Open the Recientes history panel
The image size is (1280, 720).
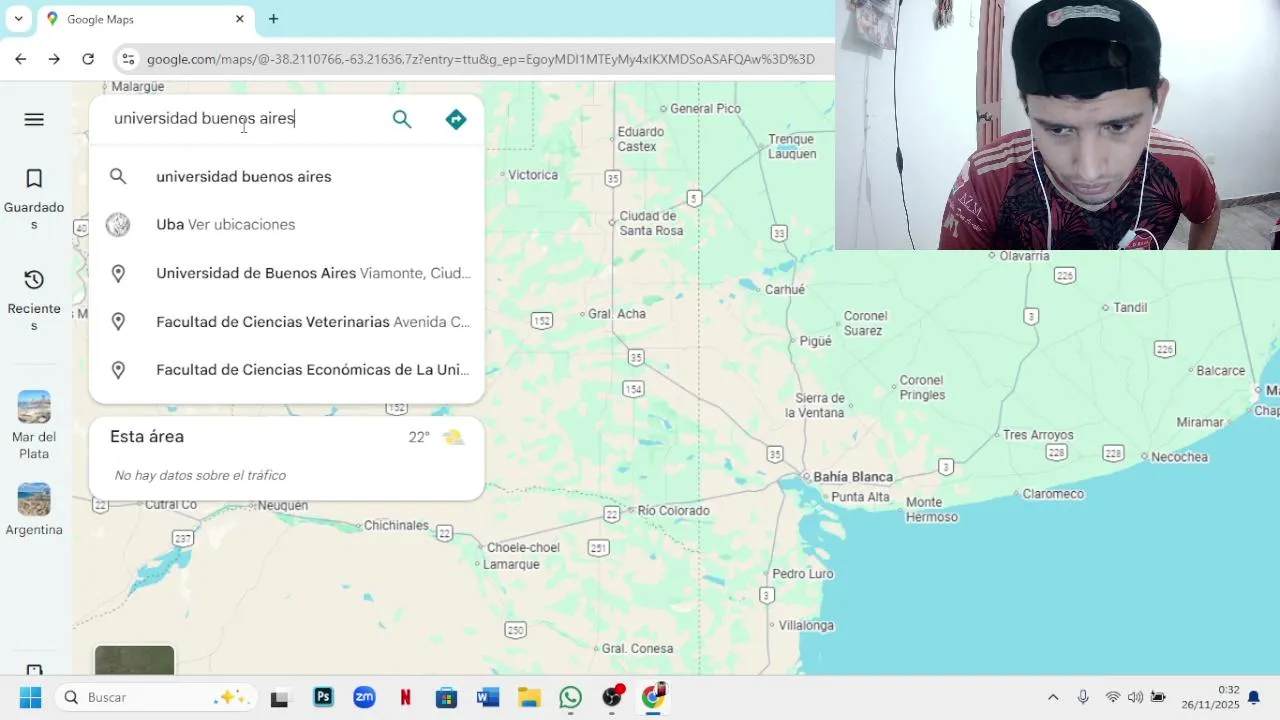point(34,300)
